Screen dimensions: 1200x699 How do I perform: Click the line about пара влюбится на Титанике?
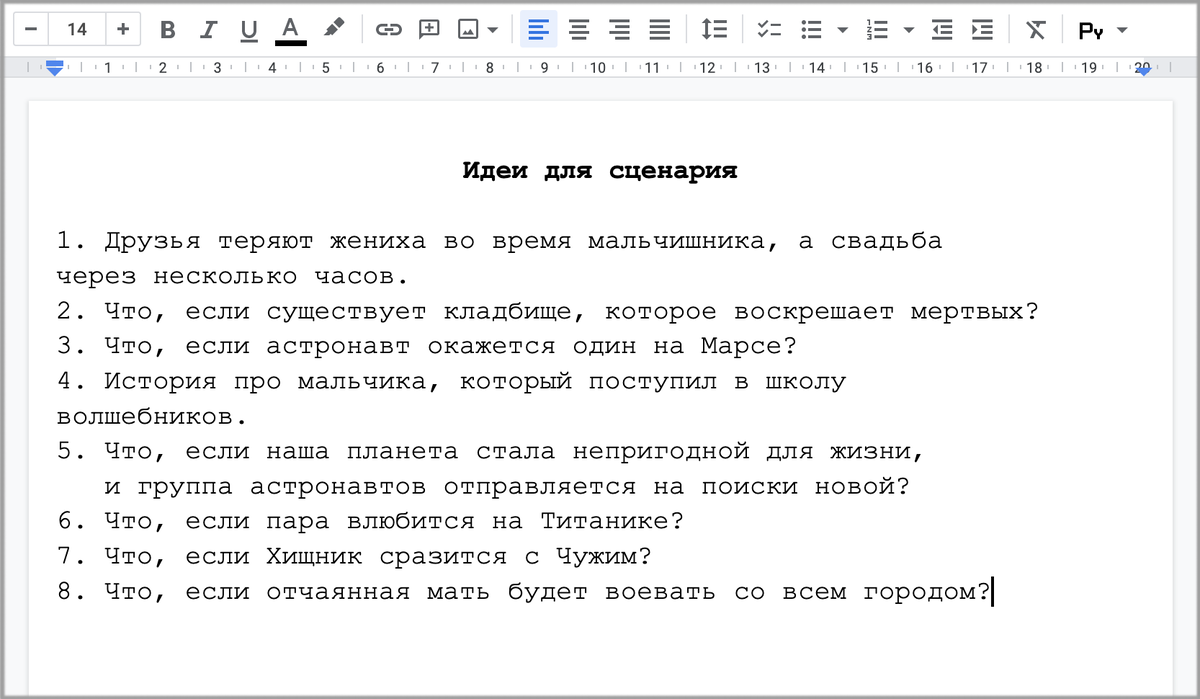tap(370, 522)
